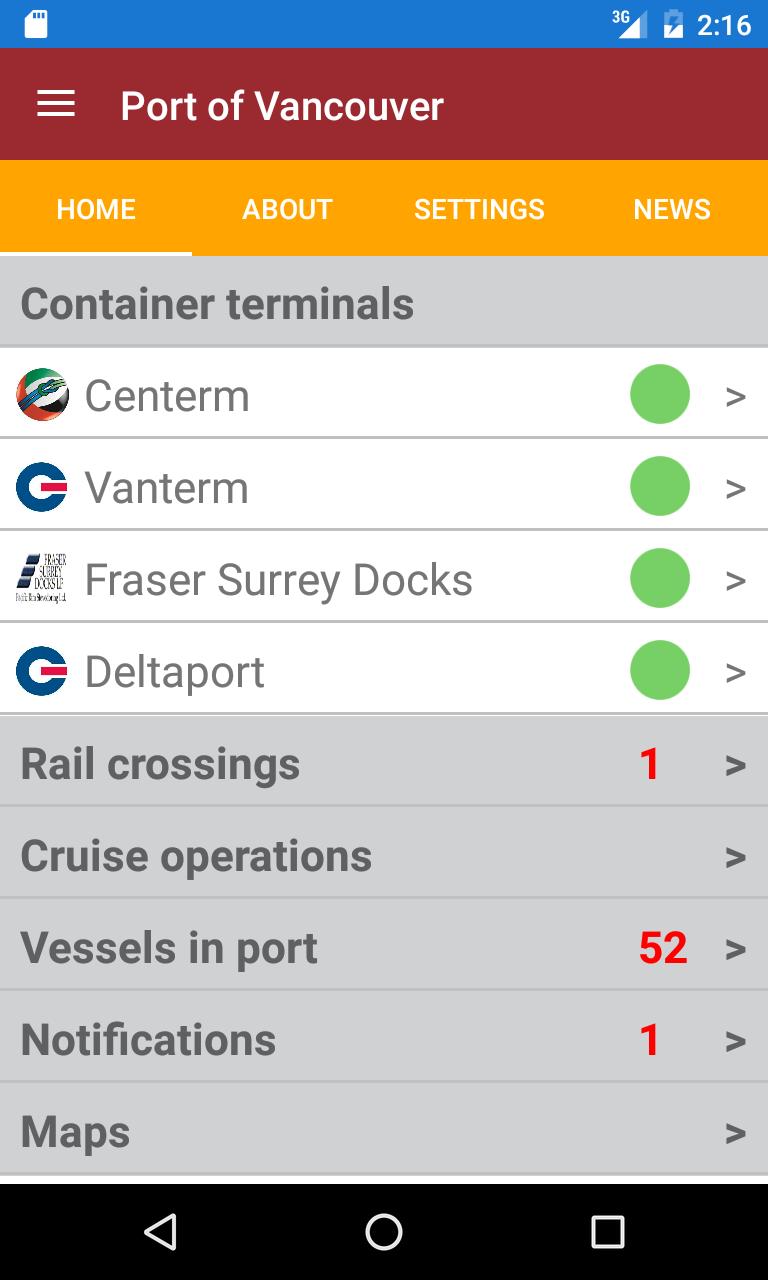The image size is (768, 1280).
Task: Tap Android recent apps square button
Action: (x=607, y=1232)
